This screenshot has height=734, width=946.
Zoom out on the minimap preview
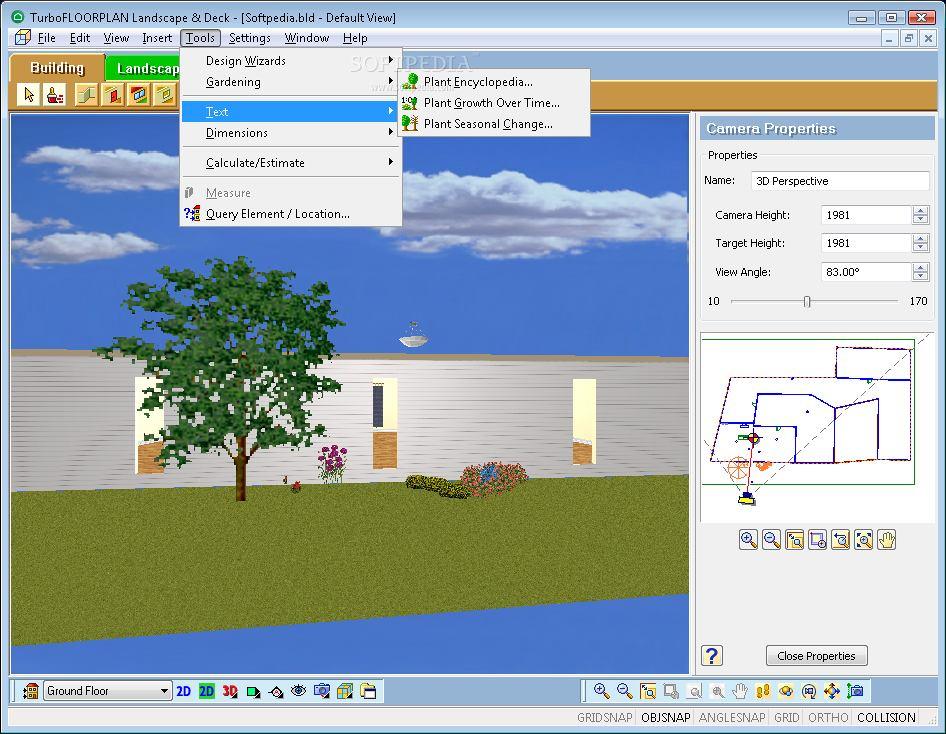pyautogui.click(x=772, y=539)
